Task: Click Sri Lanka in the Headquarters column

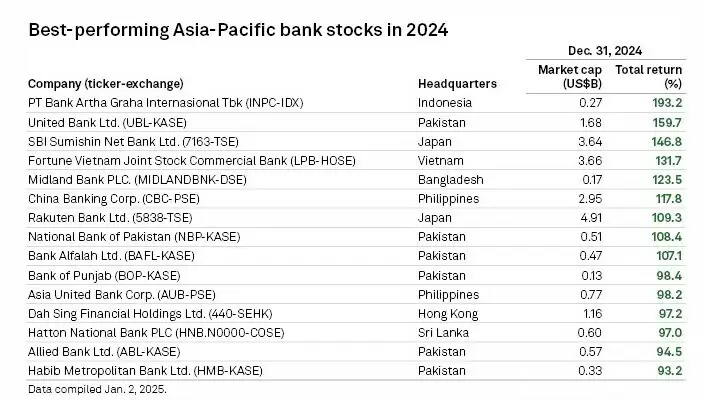Action: pyautogui.click(x=441, y=331)
